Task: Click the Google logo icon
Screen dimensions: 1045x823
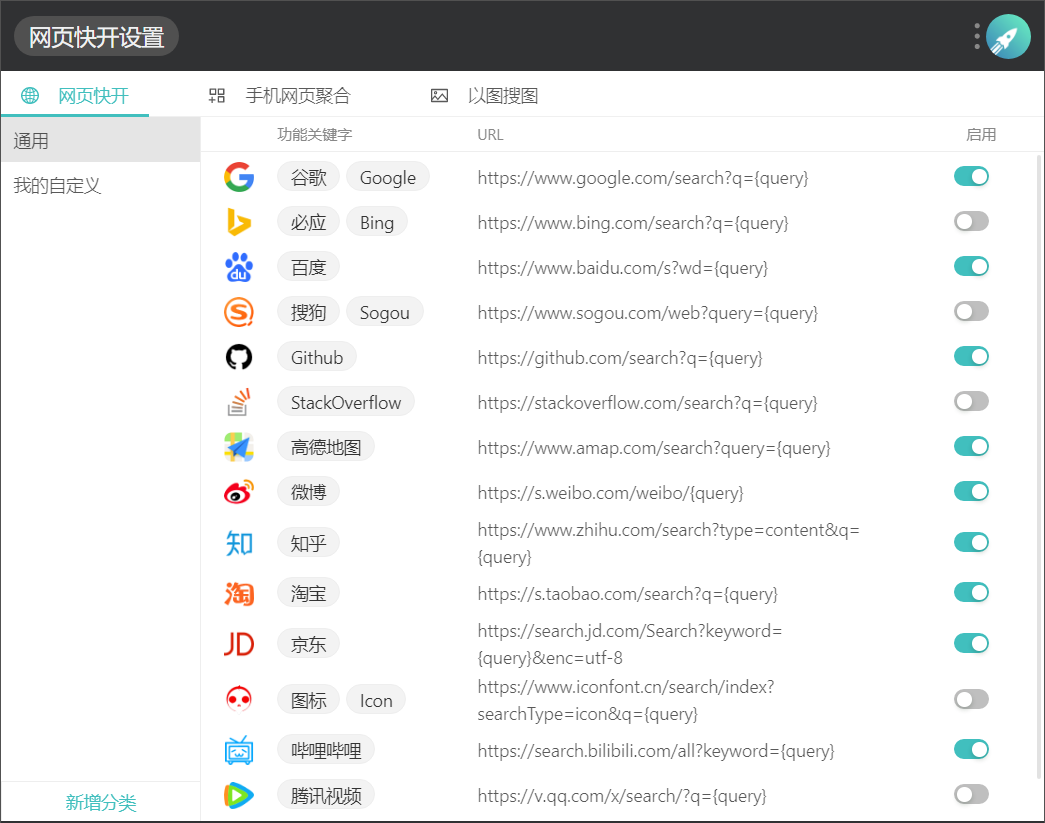Action: click(x=239, y=177)
